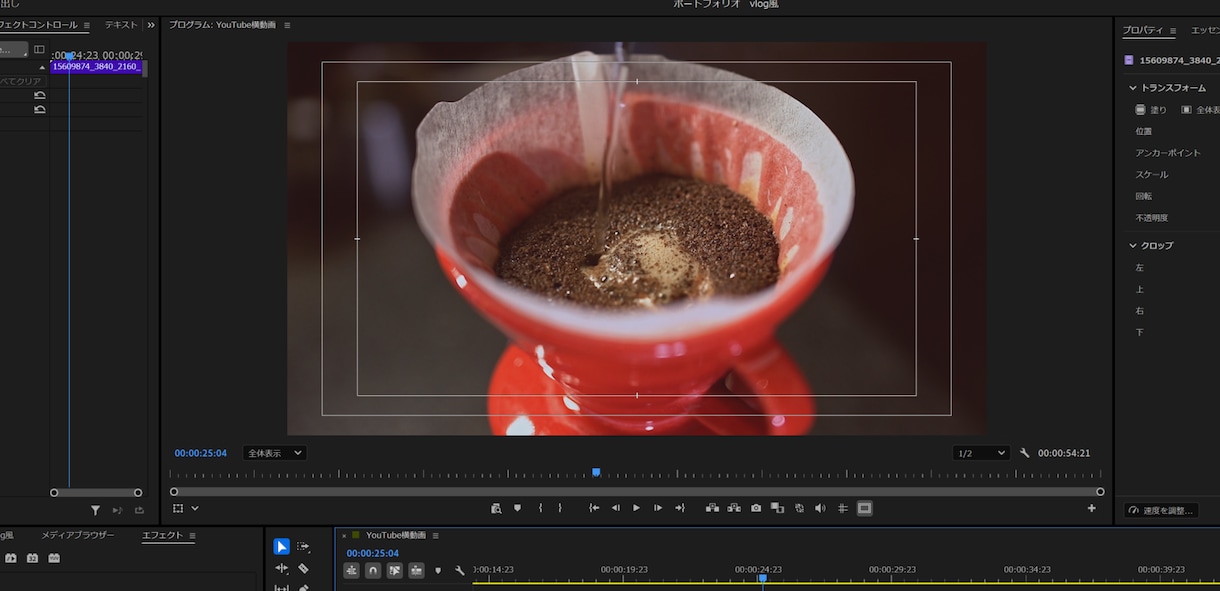
Task: Select the Razor tool
Action: coord(304,568)
